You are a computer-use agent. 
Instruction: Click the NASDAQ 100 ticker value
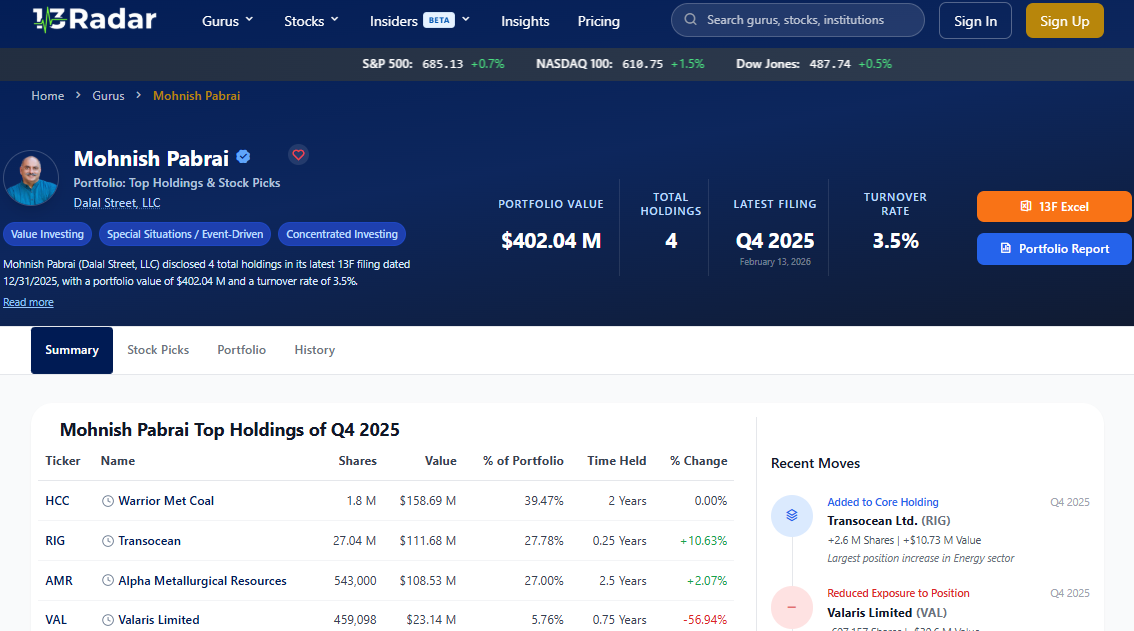click(x=642, y=64)
